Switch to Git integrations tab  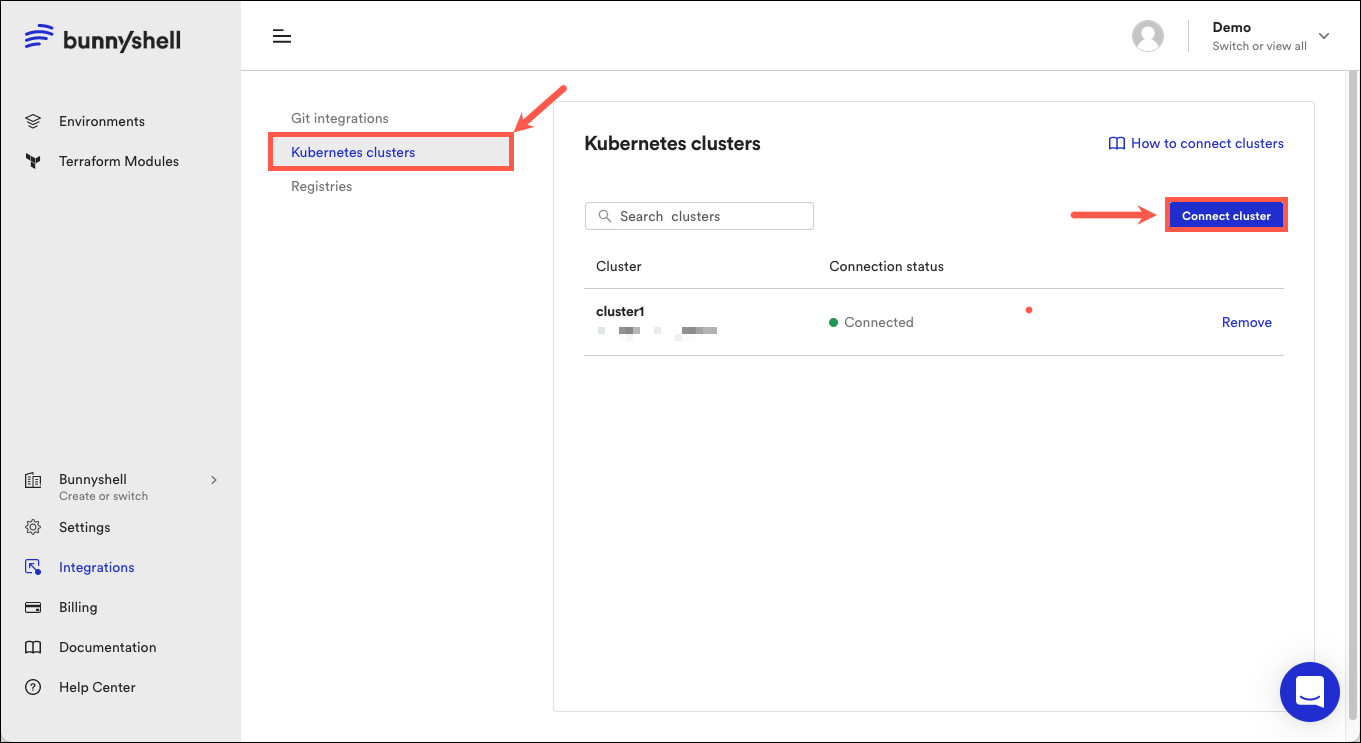click(x=340, y=118)
